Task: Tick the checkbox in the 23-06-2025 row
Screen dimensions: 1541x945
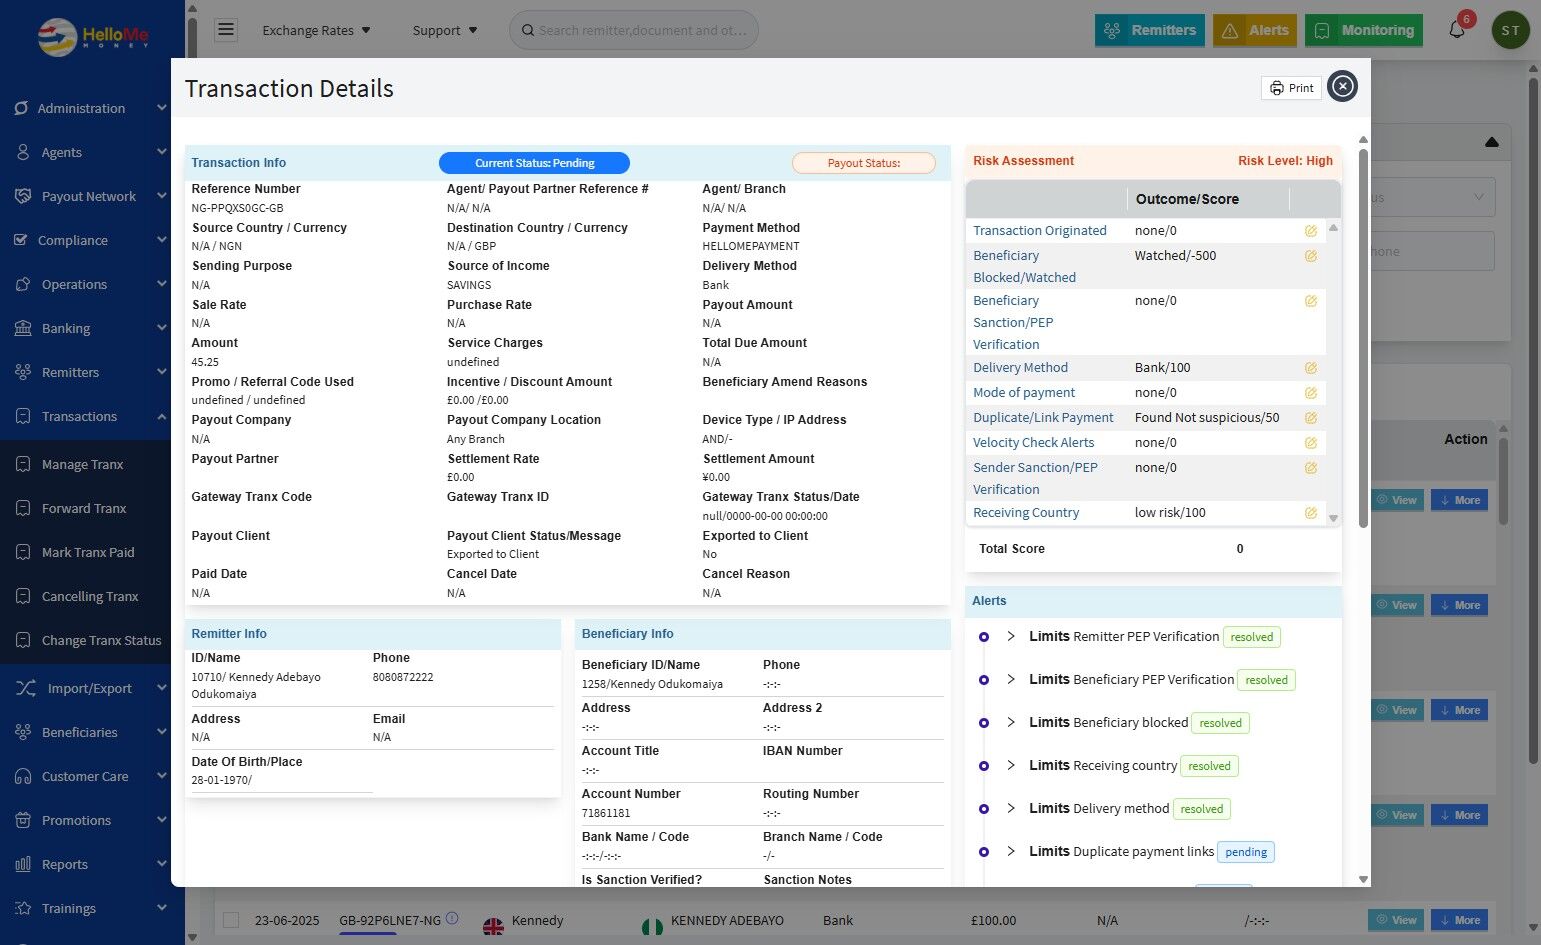Action: pyautogui.click(x=231, y=920)
